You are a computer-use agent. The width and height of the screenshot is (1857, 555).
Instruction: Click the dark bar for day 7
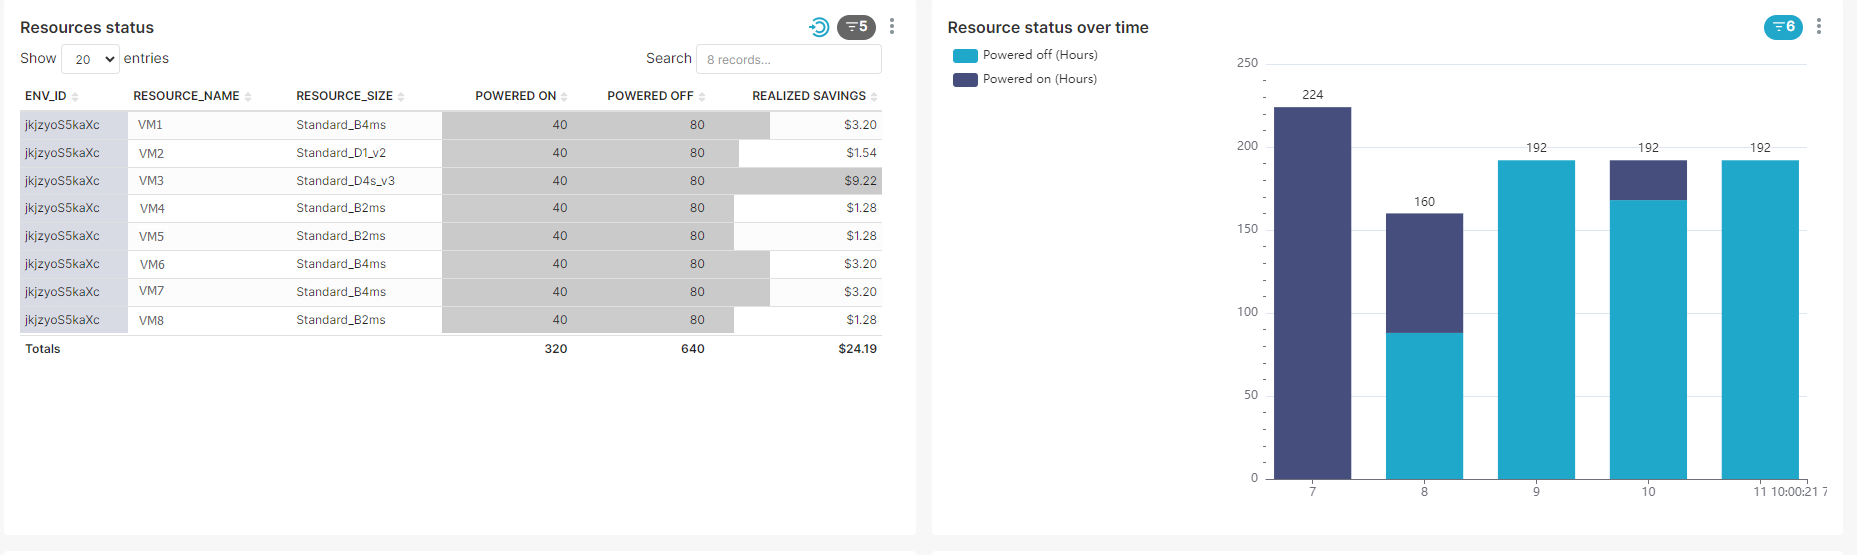(1312, 292)
